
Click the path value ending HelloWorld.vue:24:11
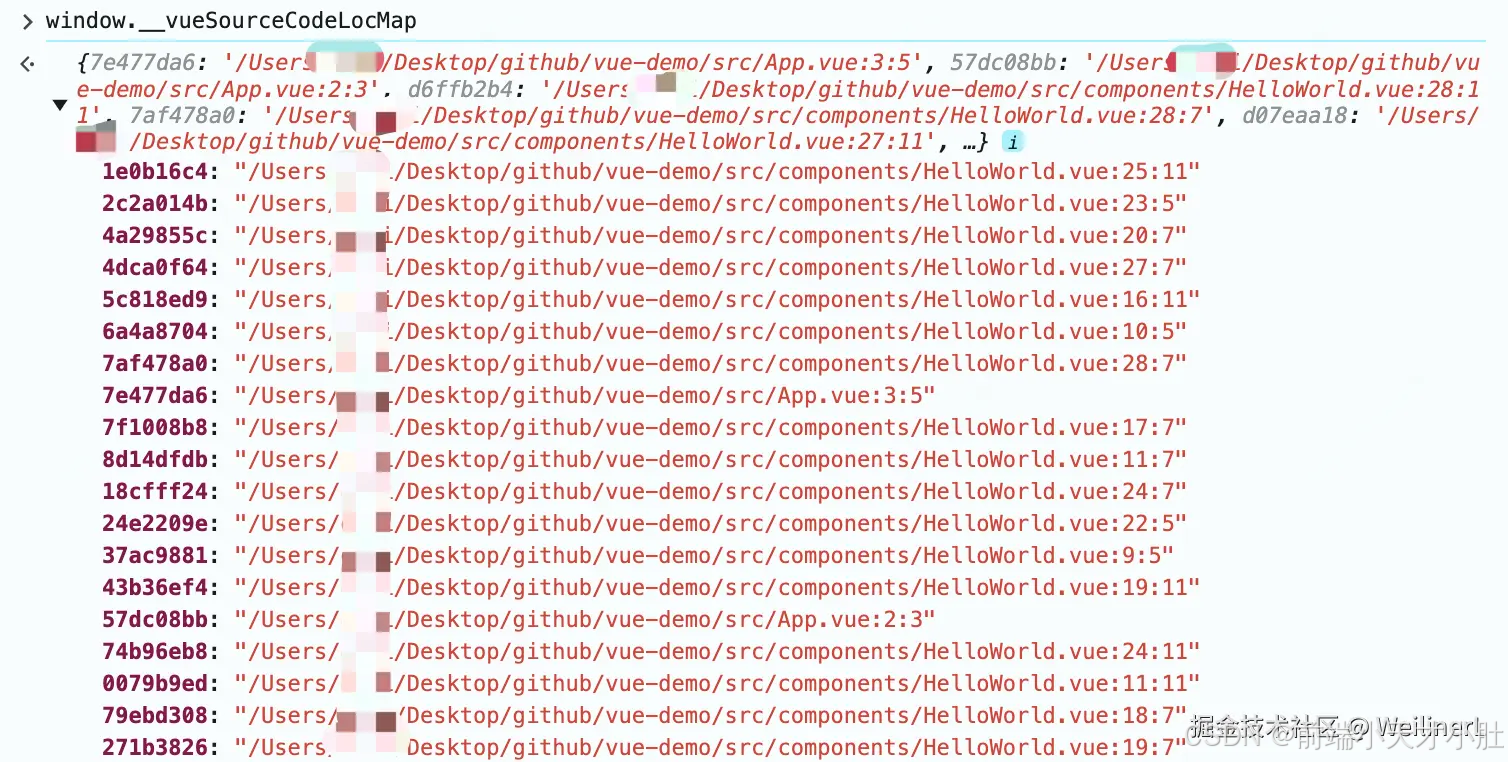(717, 651)
